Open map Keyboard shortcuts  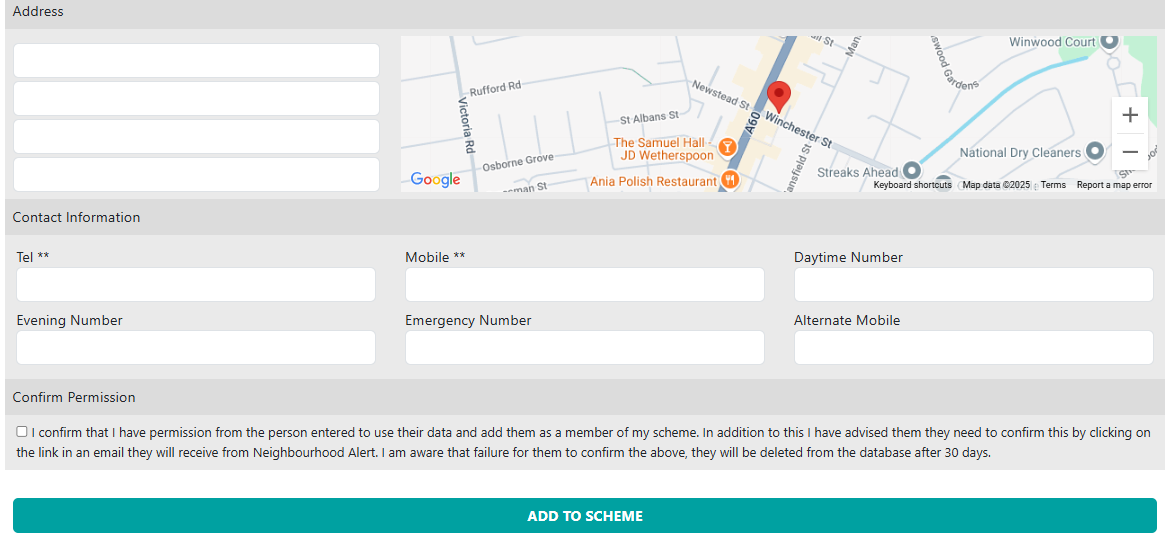pyautogui.click(x=912, y=185)
